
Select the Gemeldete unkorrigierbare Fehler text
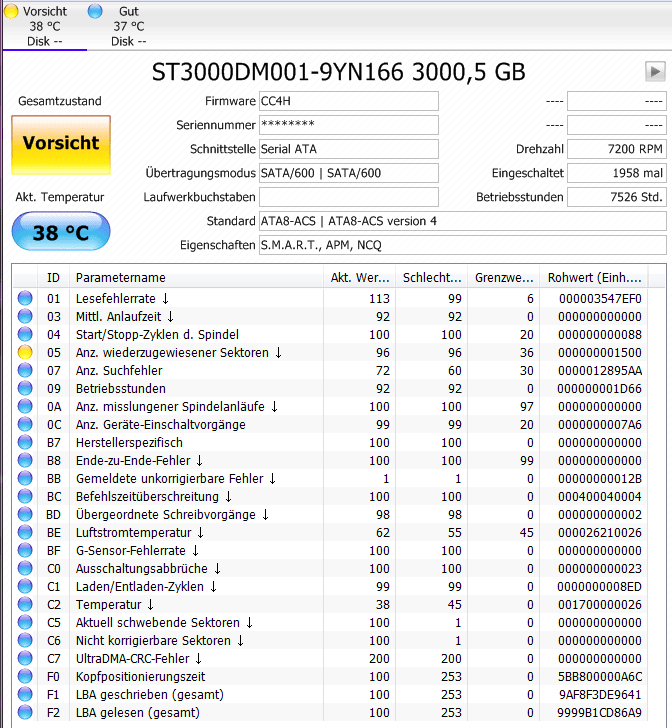[x=170, y=479]
